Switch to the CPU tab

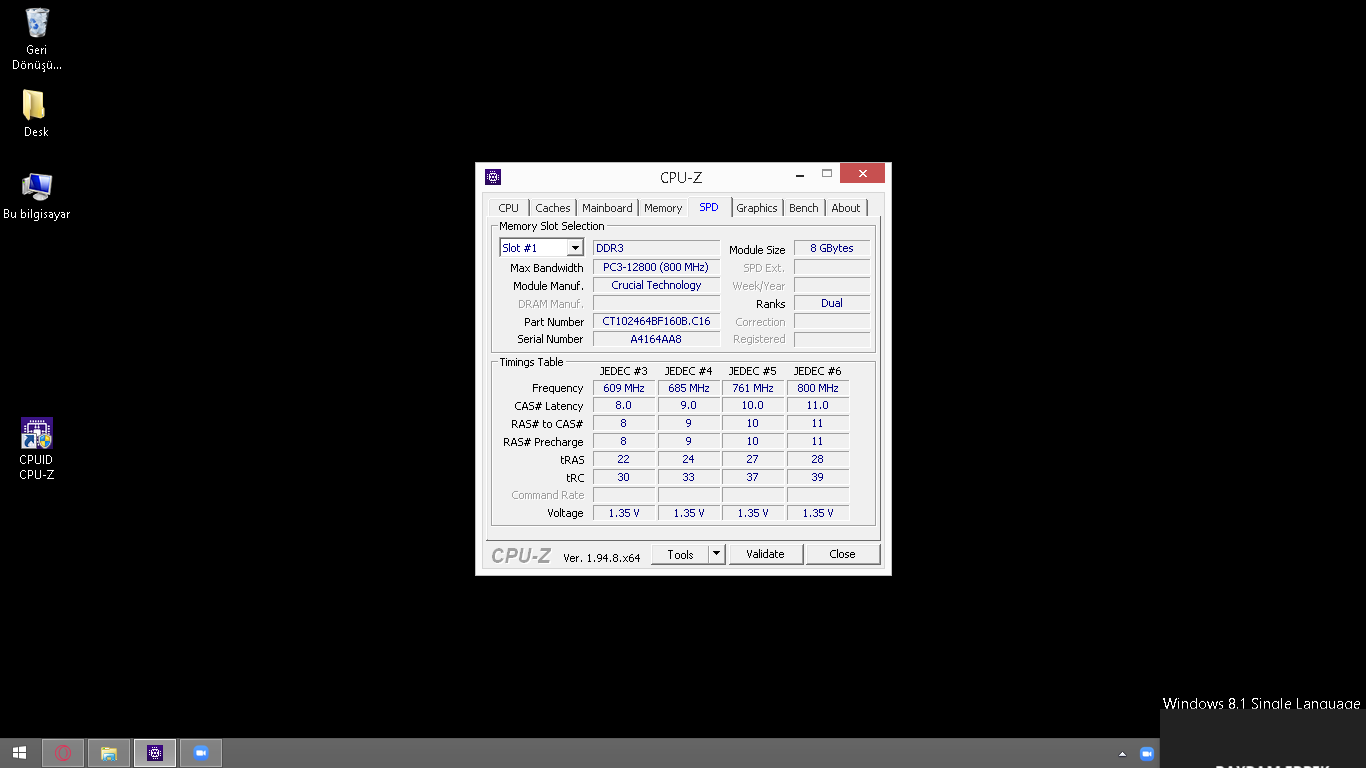pyautogui.click(x=509, y=208)
